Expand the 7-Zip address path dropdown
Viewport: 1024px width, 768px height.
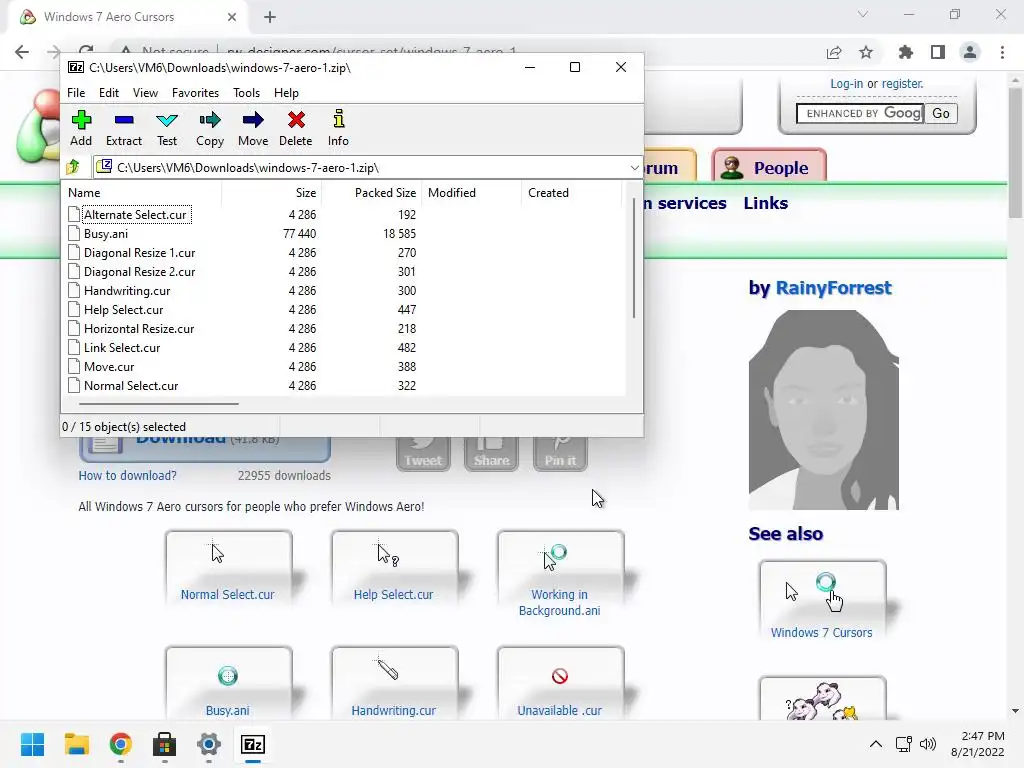coord(634,168)
